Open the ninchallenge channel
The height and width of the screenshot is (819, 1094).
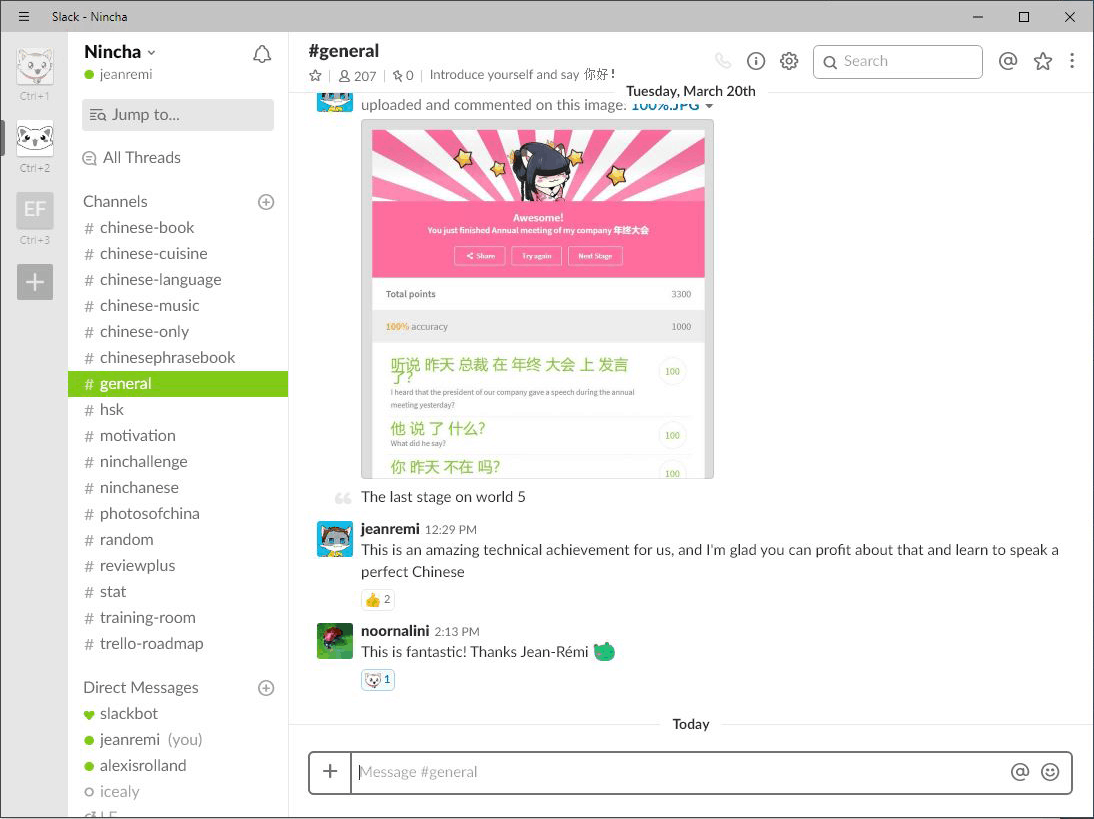[178, 462]
